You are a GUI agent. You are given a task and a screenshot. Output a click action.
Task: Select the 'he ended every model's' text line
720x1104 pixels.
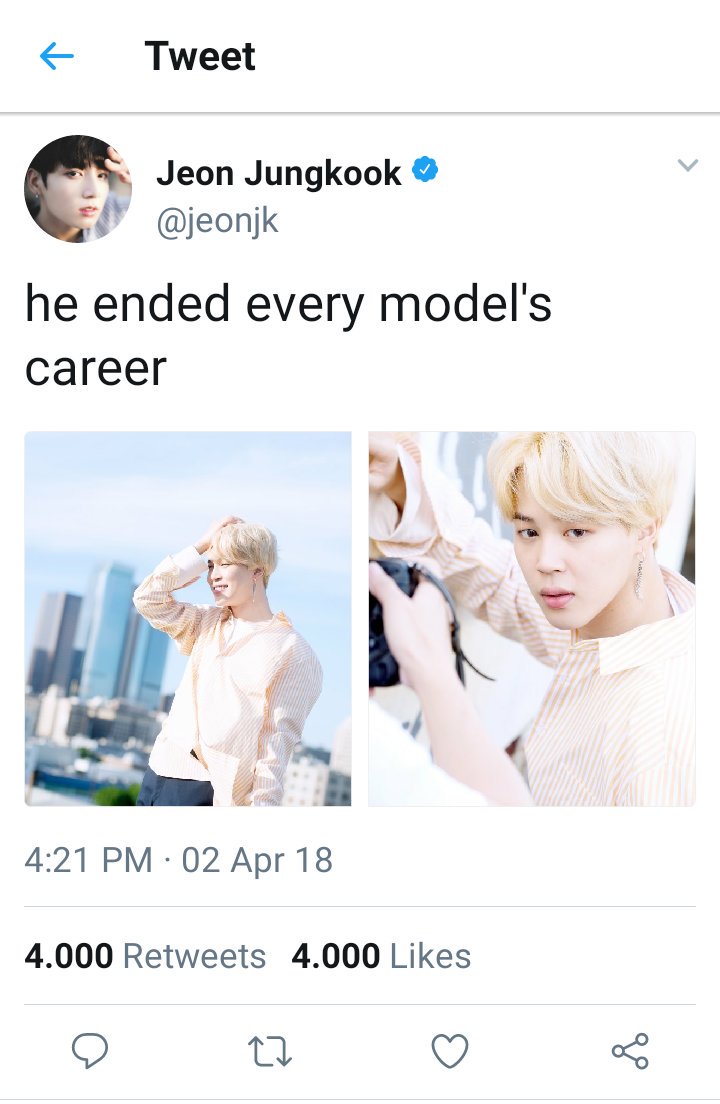[x=289, y=304]
